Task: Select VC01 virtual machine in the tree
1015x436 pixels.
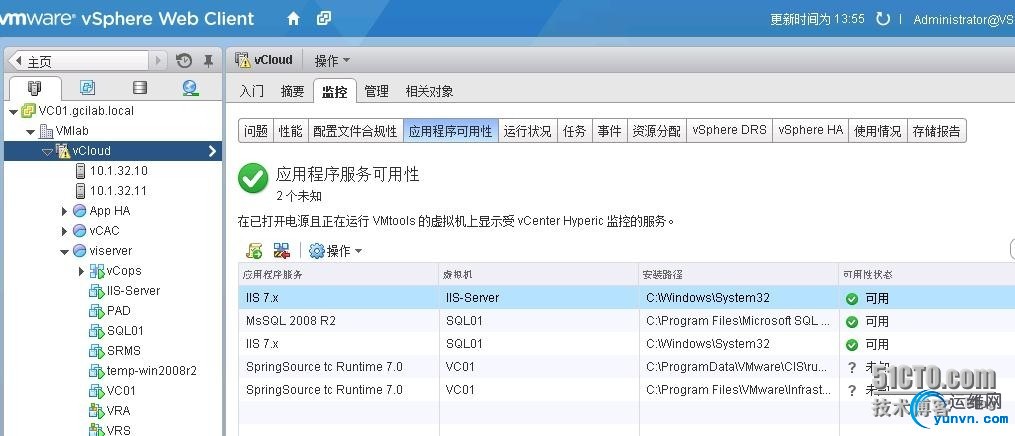Action: pos(121,391)
